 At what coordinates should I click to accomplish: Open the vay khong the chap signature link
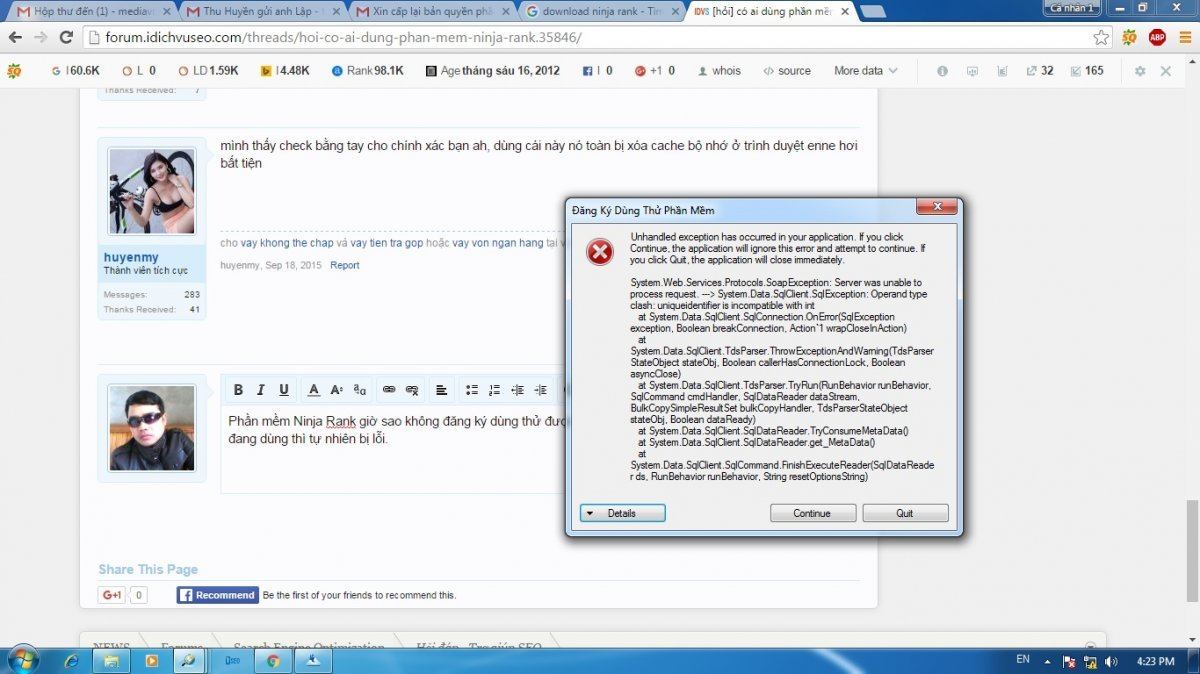pyautogui.click(x=287, y=243)
